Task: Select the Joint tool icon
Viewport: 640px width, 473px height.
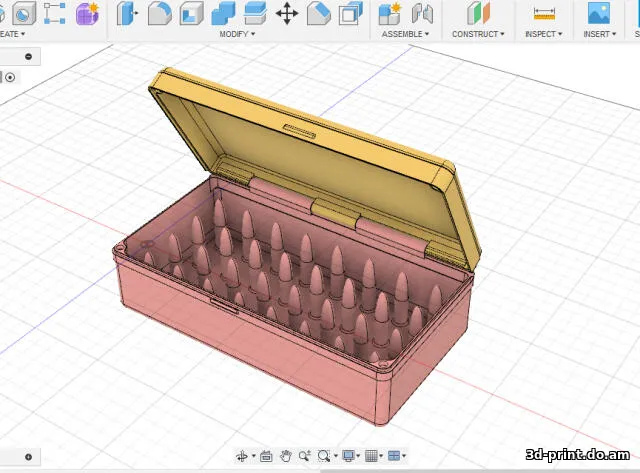Action: pyautogui.click(x=422, y=13)
